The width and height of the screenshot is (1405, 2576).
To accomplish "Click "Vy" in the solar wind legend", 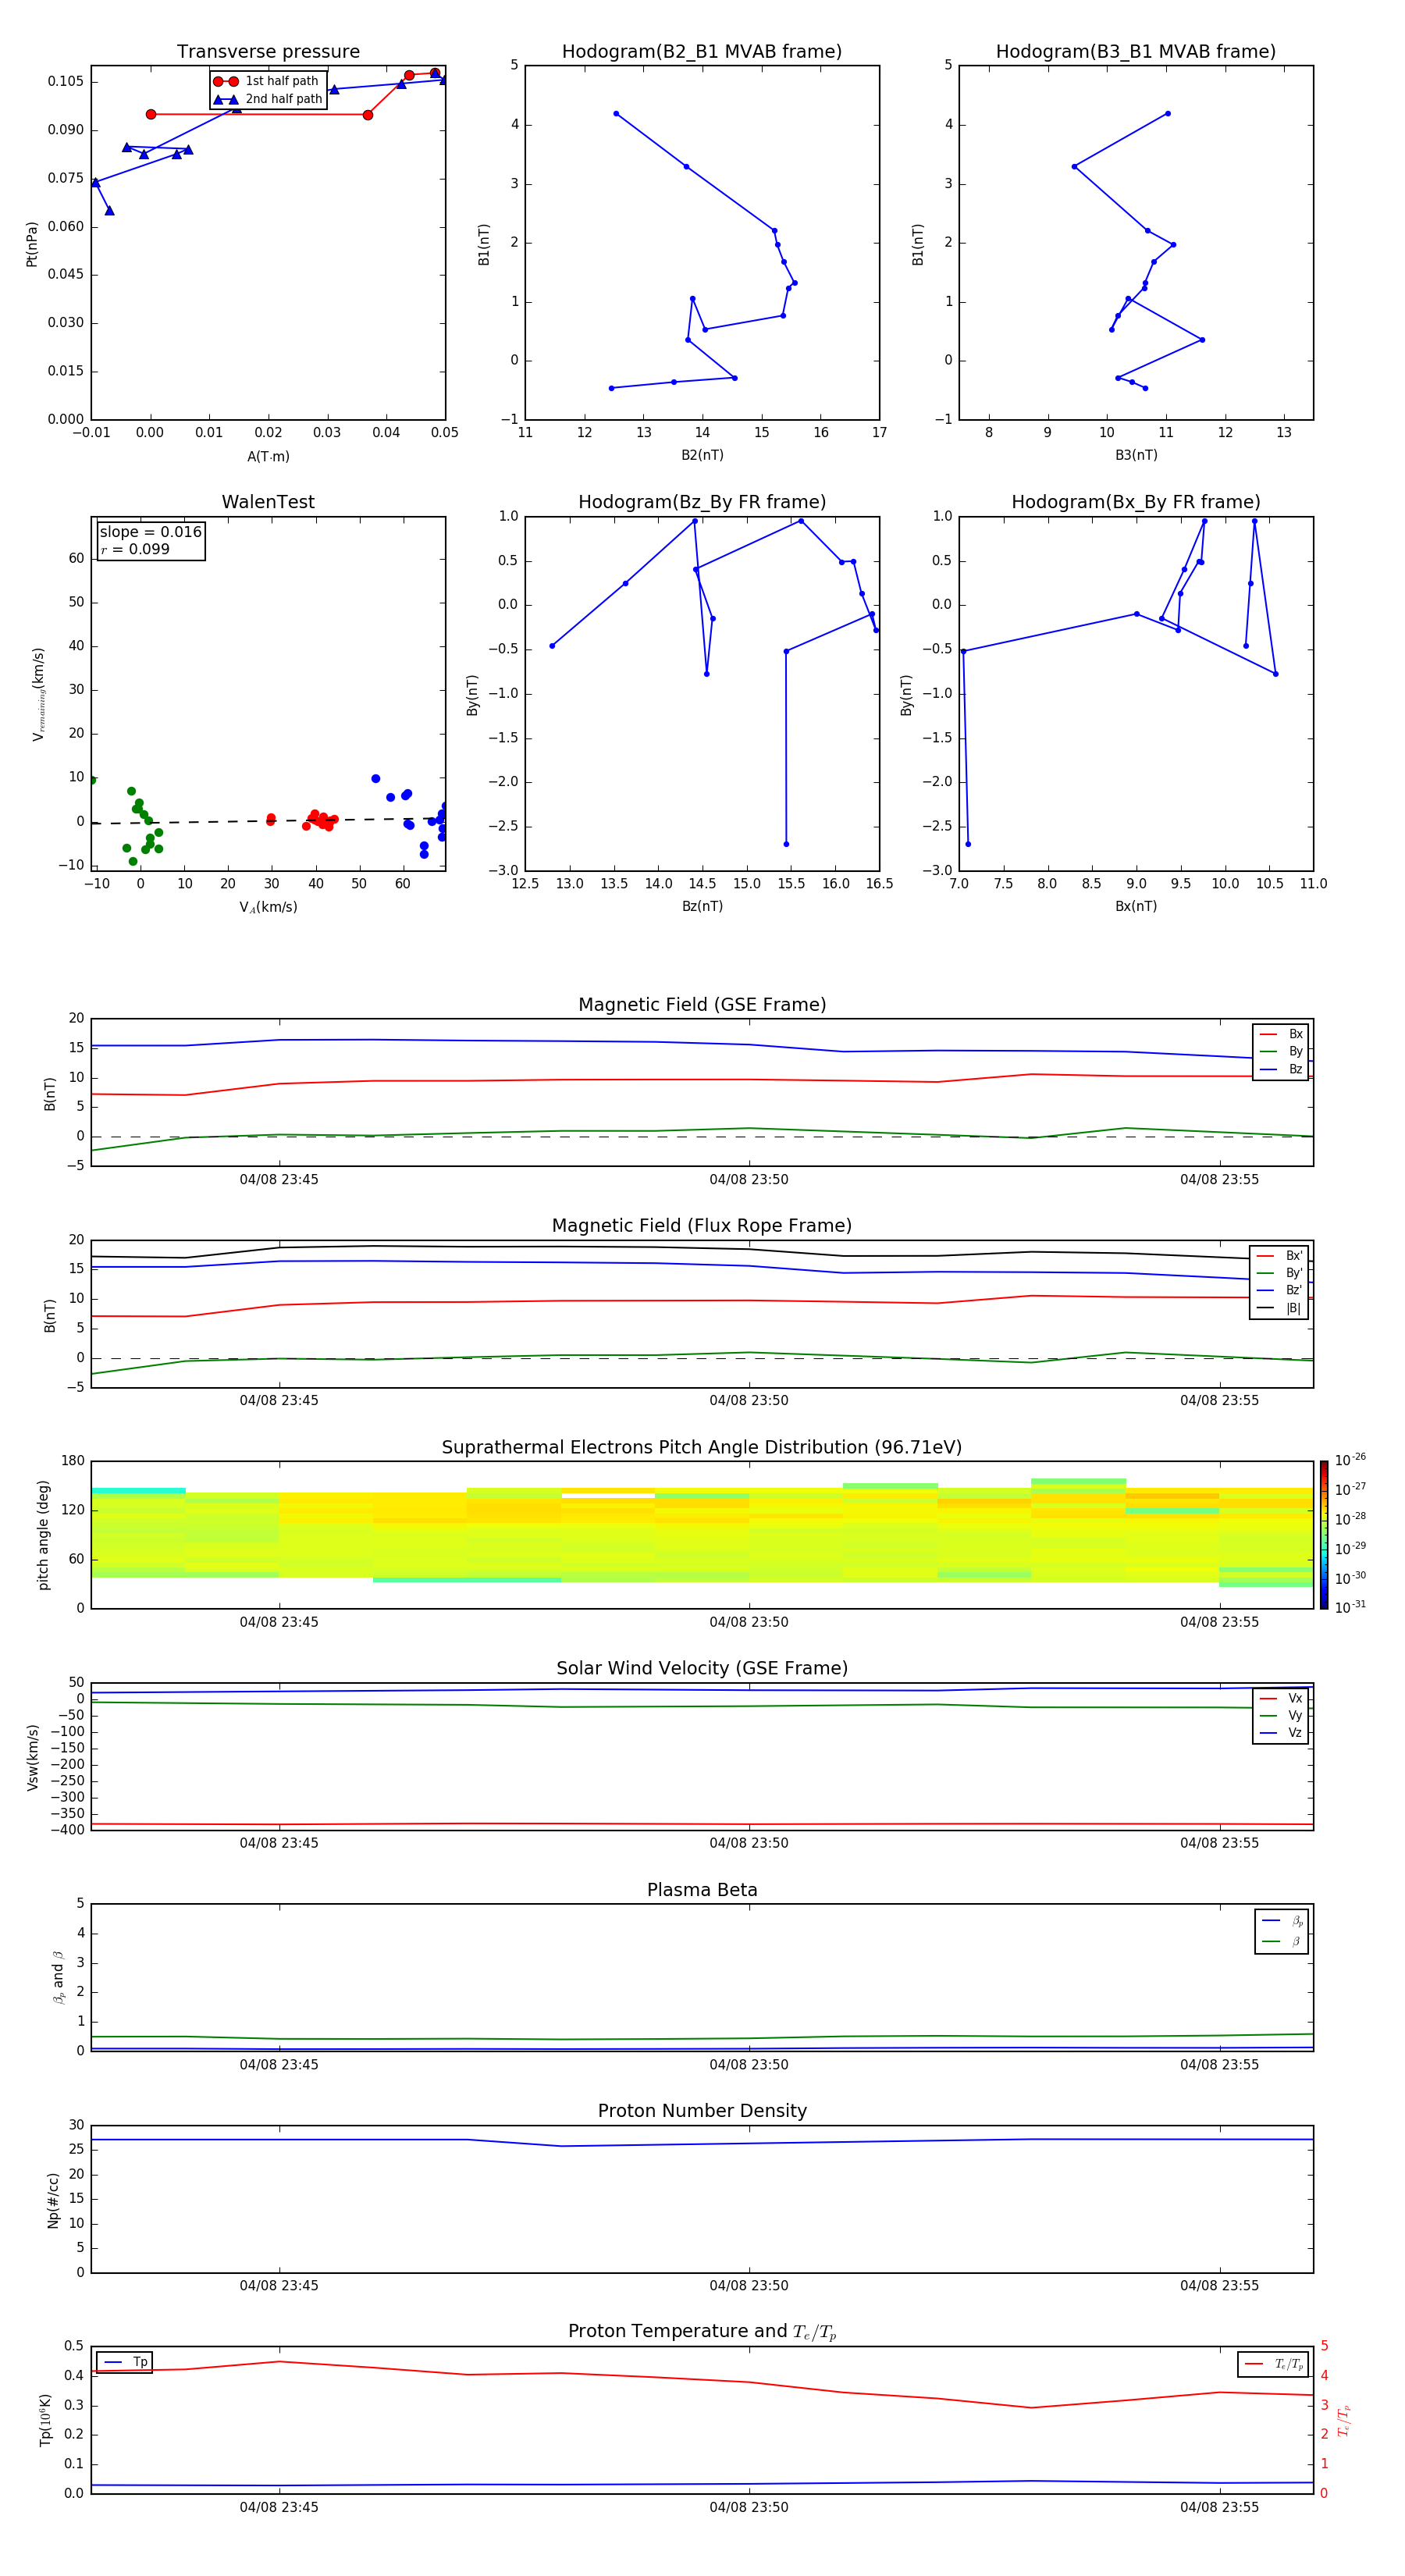I will point(1296,1716).
